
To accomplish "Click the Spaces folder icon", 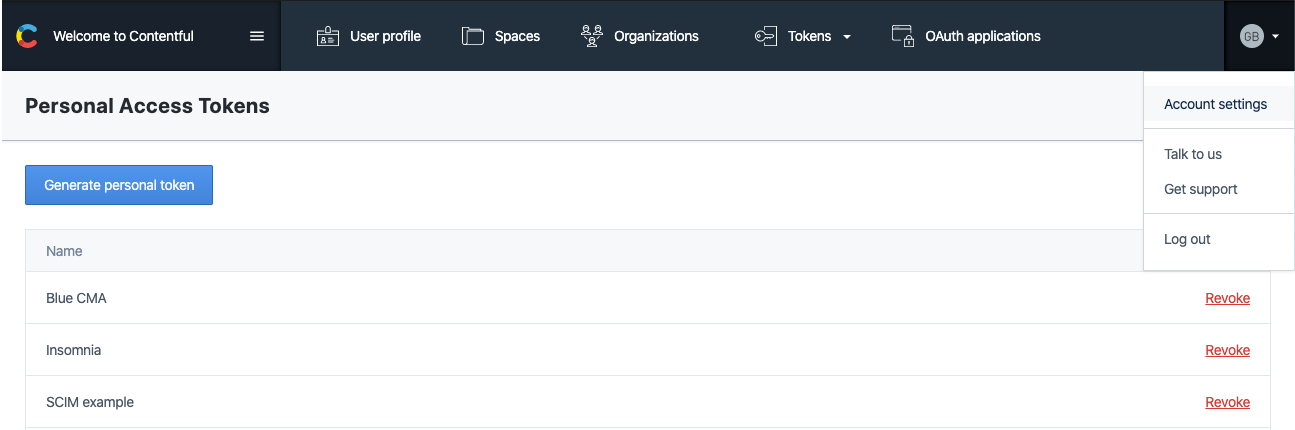I will [x=473, y=36].
